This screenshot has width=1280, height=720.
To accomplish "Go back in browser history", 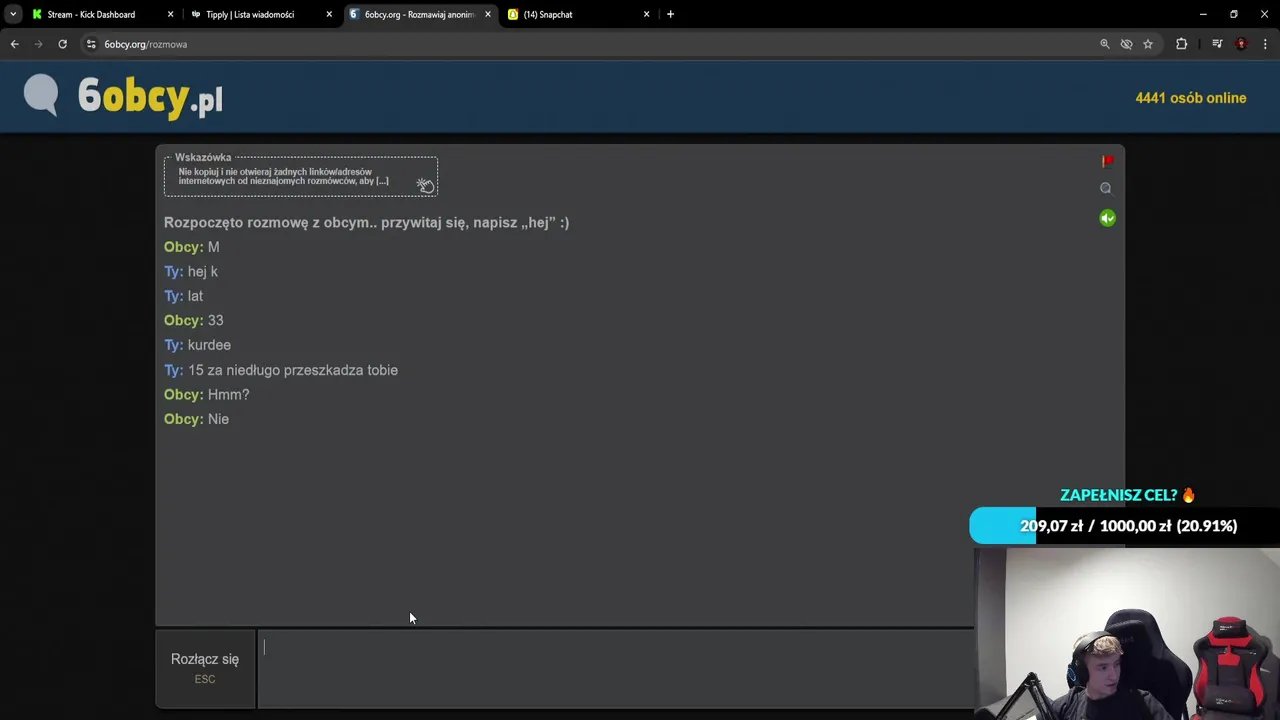I will (x=14, y=44).
